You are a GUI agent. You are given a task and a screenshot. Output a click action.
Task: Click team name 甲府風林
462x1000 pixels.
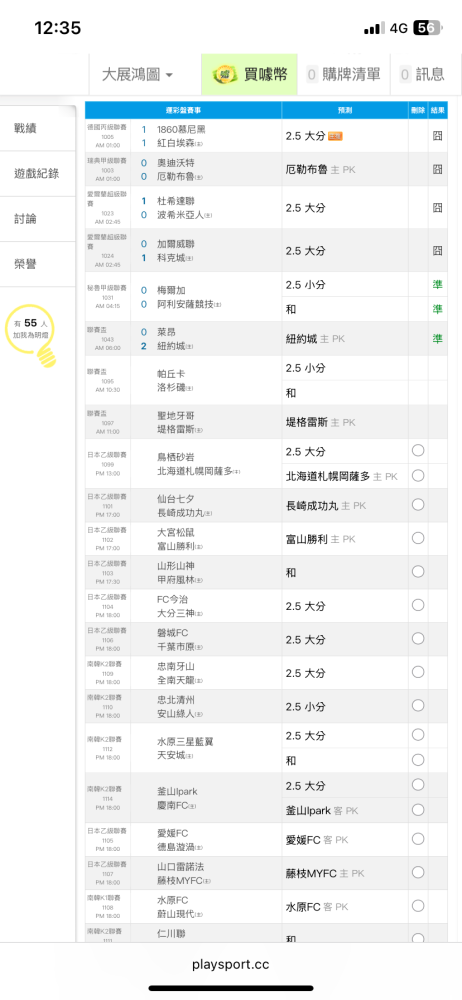tap(176, 579)
